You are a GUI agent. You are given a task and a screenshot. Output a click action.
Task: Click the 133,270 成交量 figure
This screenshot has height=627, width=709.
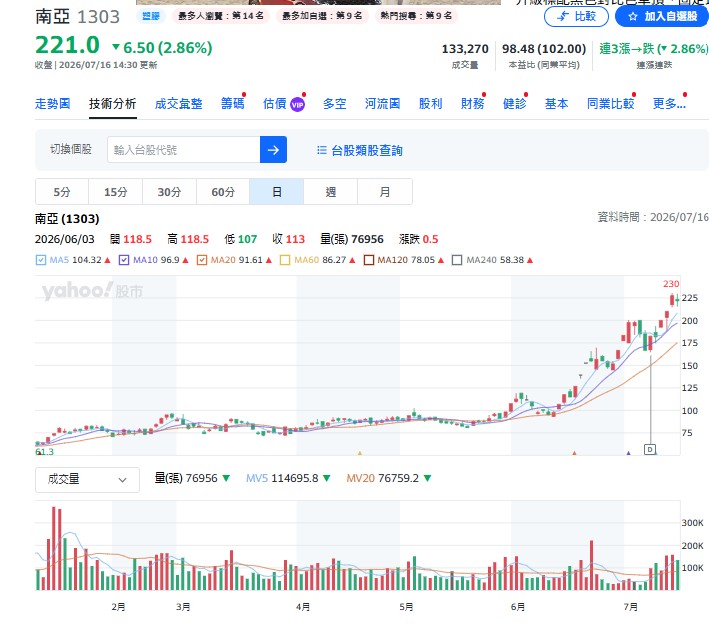[x=465, y=49]
